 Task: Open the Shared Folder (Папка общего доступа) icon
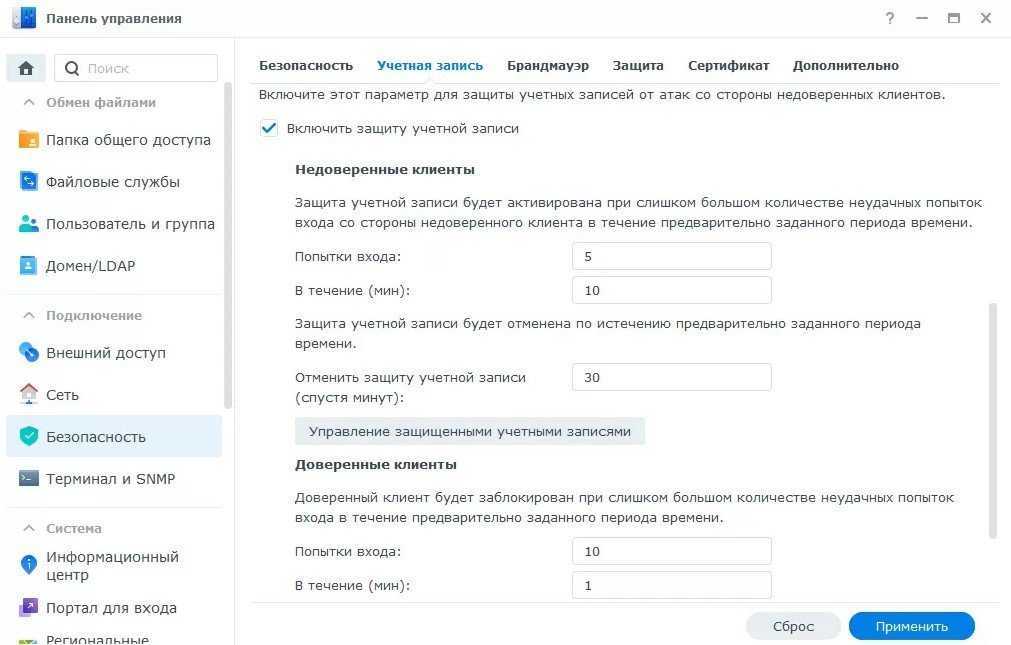click(29, 140)
